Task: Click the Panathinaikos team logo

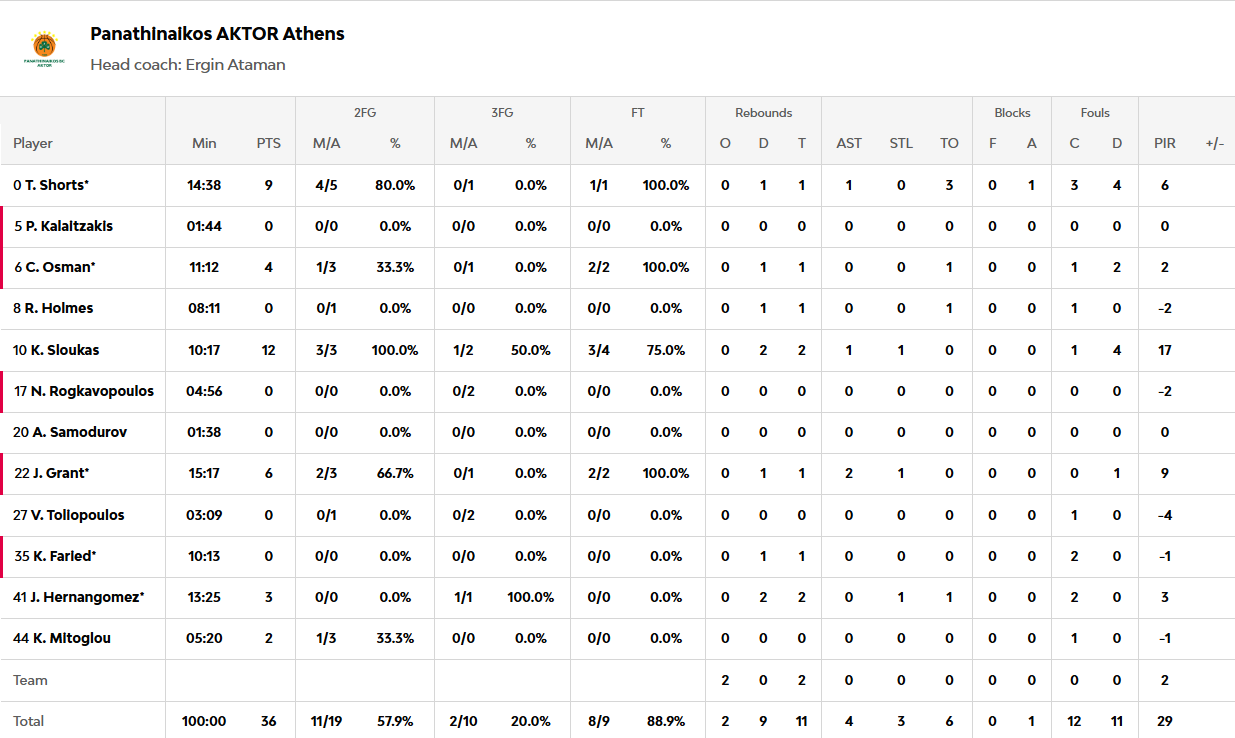Action: 44,48
